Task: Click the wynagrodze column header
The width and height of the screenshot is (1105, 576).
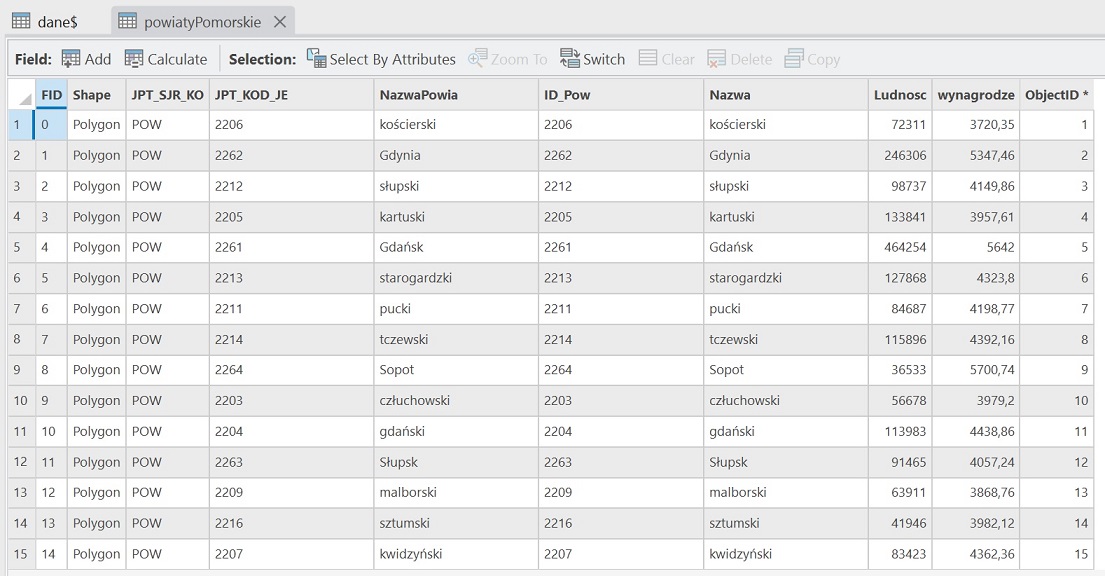Action: (975, 95)
